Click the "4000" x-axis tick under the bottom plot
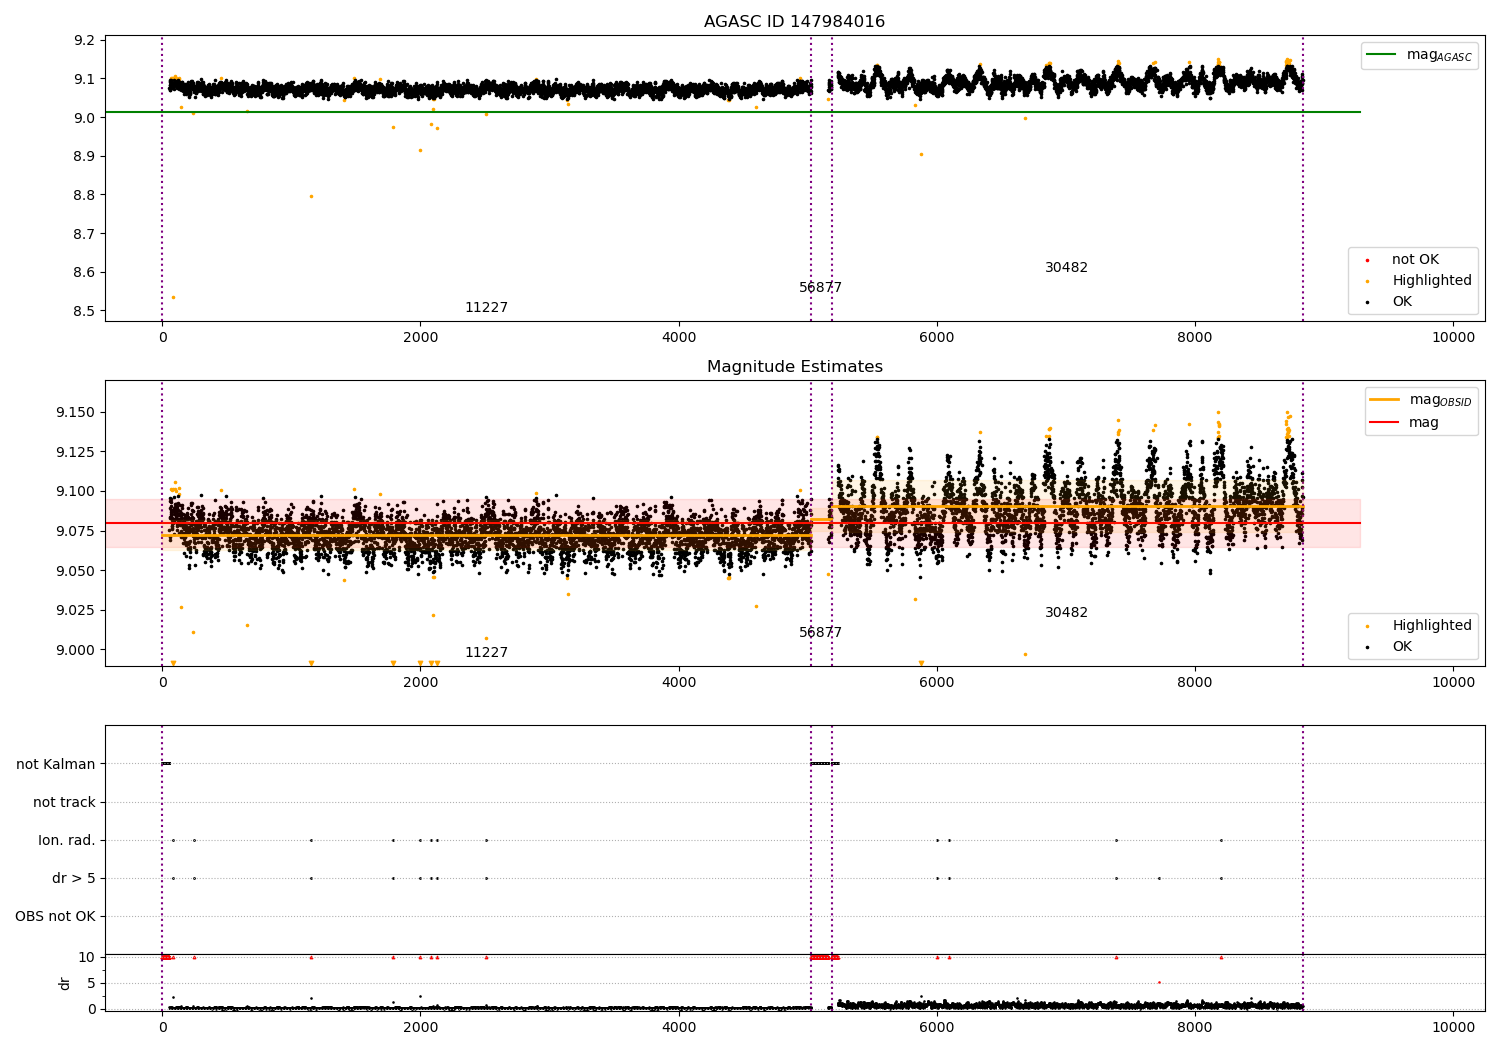 [x=679, y=1027]
